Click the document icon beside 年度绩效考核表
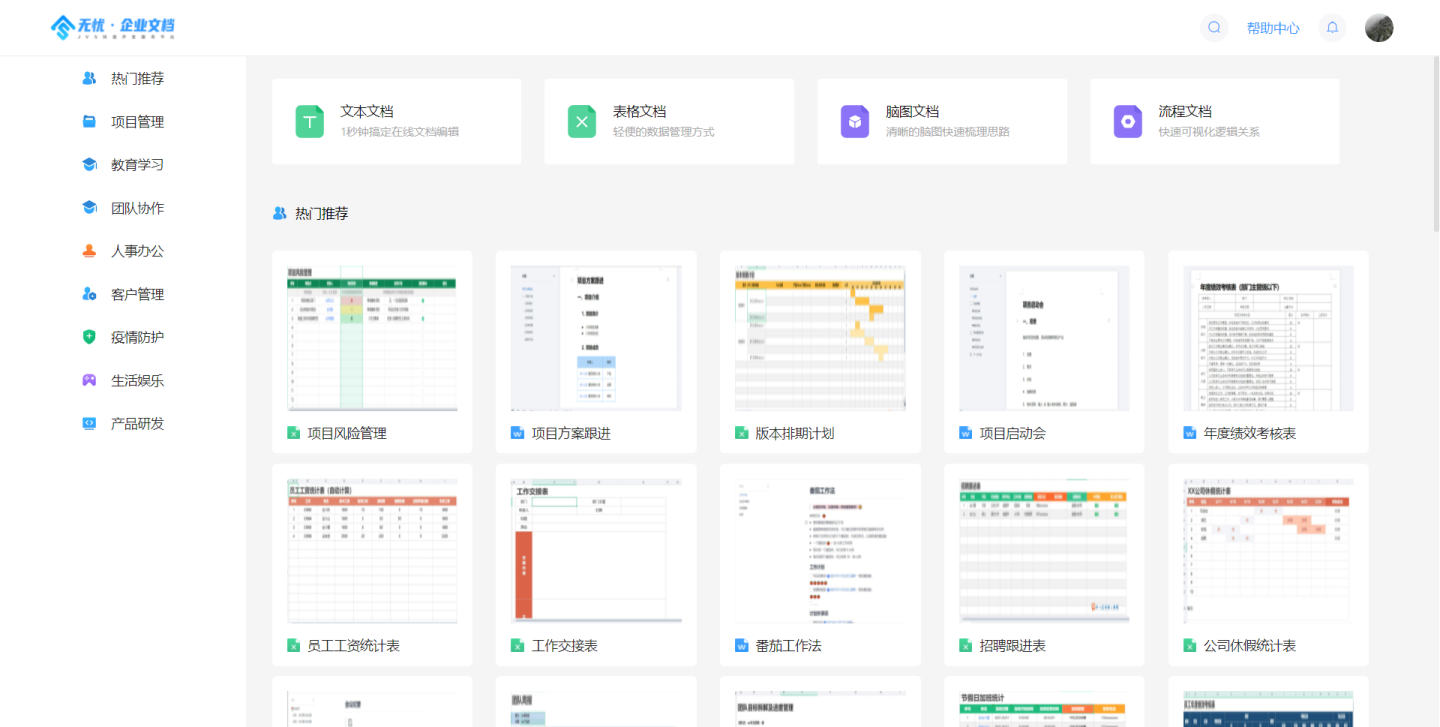The height and width of the screenshot is (727, 1440). (x=1190, y=433)
